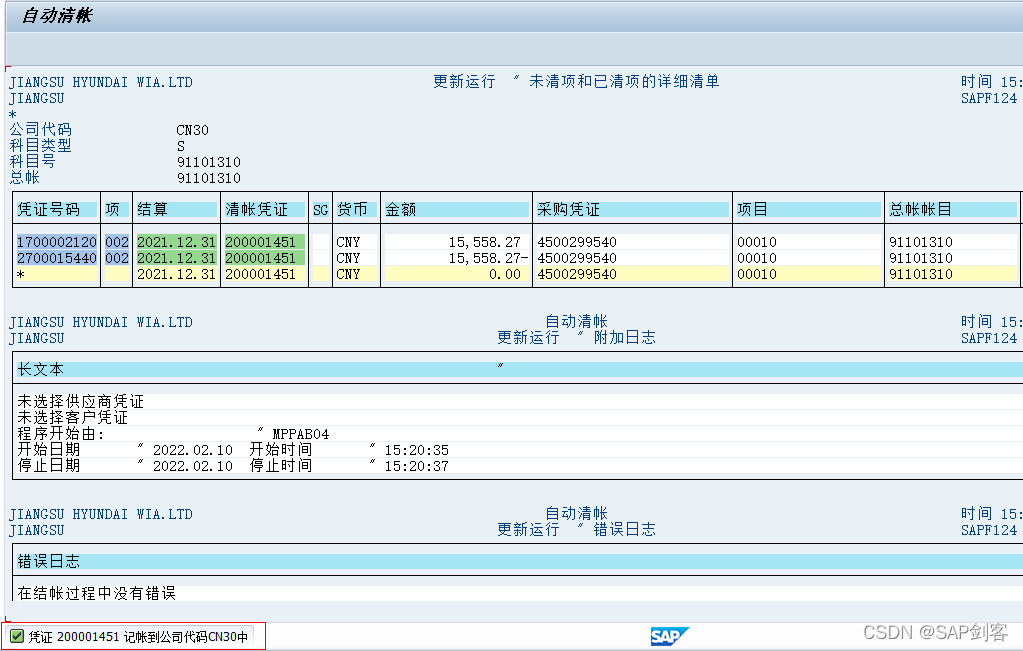
Task: Click the status message 凭证 200001451 记帐到公司代码CN30中
Action: tap(138, 637)
